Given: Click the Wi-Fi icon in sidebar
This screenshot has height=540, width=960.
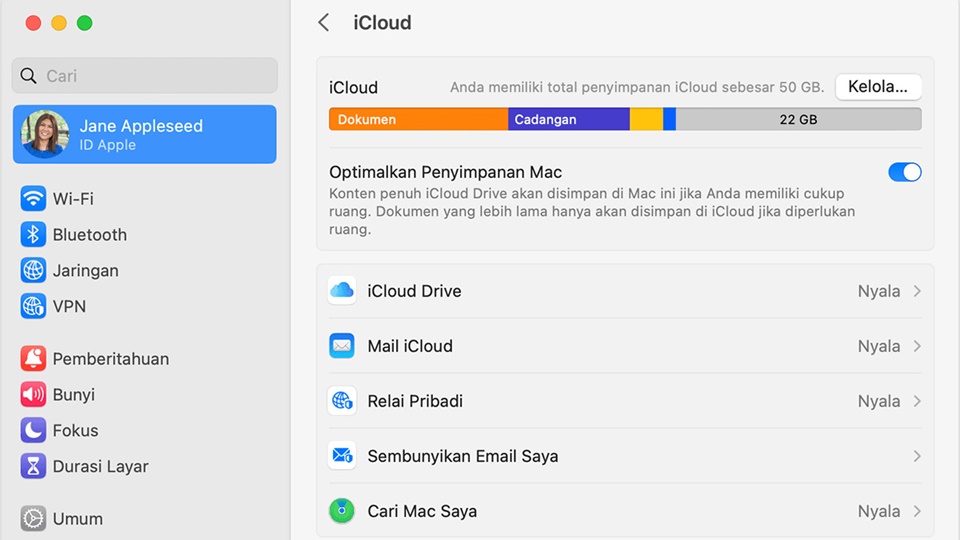Looking at the screenshot, I should (x=33, y=199).
